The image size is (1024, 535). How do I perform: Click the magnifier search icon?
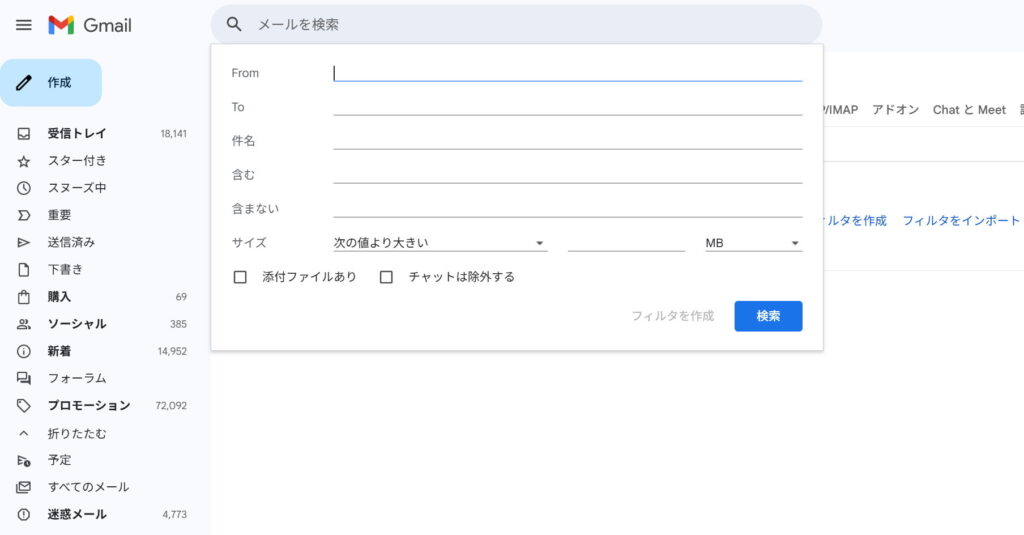tap(234, 25)
